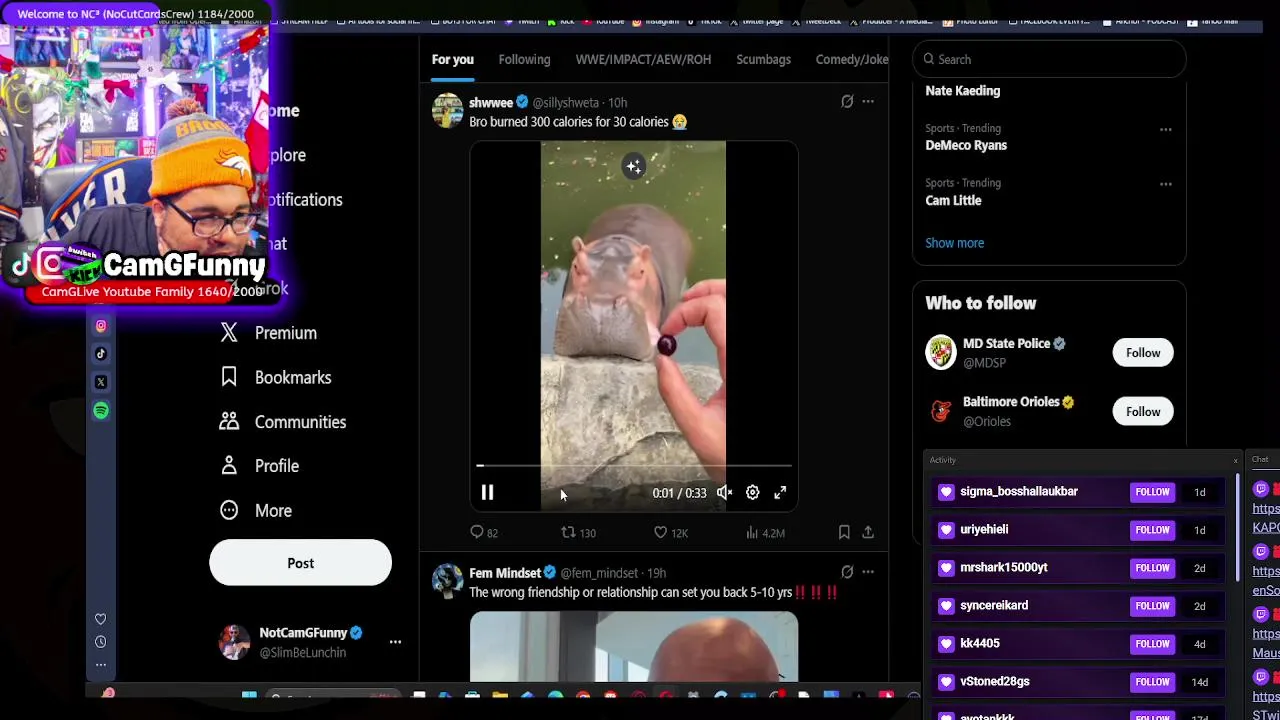Open the @fem_mindset handle link
Viewport: 1280px width, 720px height.
coord(599,572)
